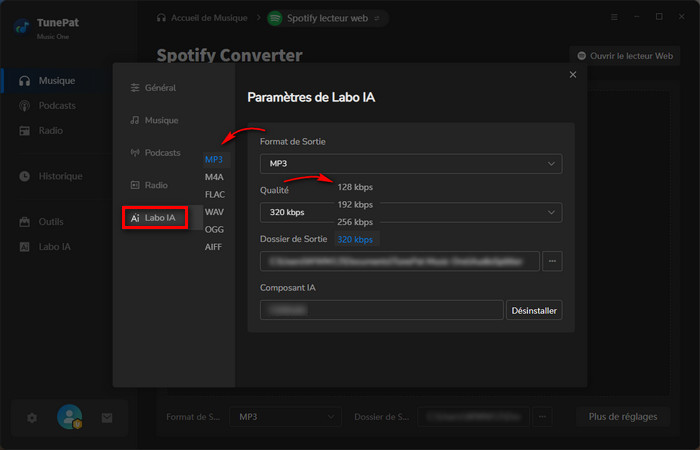Go to Musique in main sidebar

57,81
